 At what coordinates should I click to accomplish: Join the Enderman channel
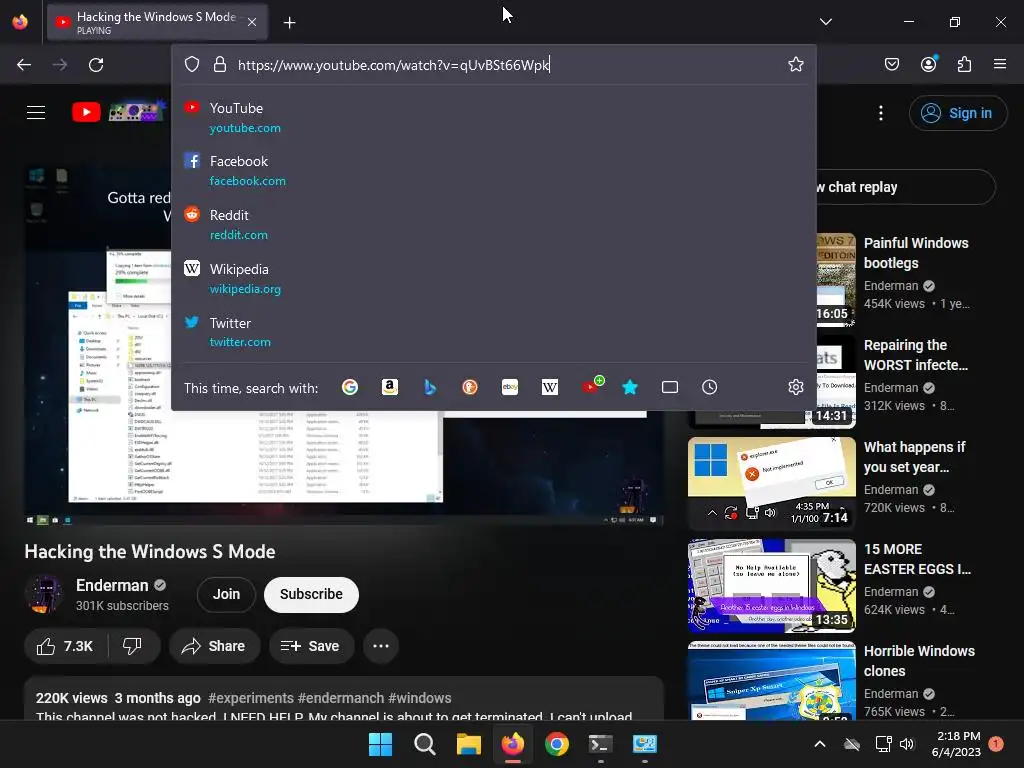[x=226, y=594]
